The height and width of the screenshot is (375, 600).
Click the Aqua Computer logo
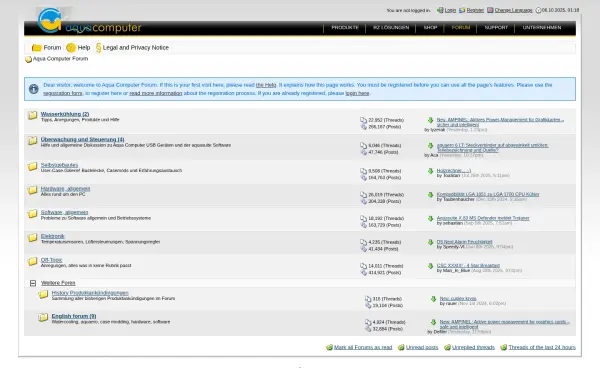[x=90, y=21]
